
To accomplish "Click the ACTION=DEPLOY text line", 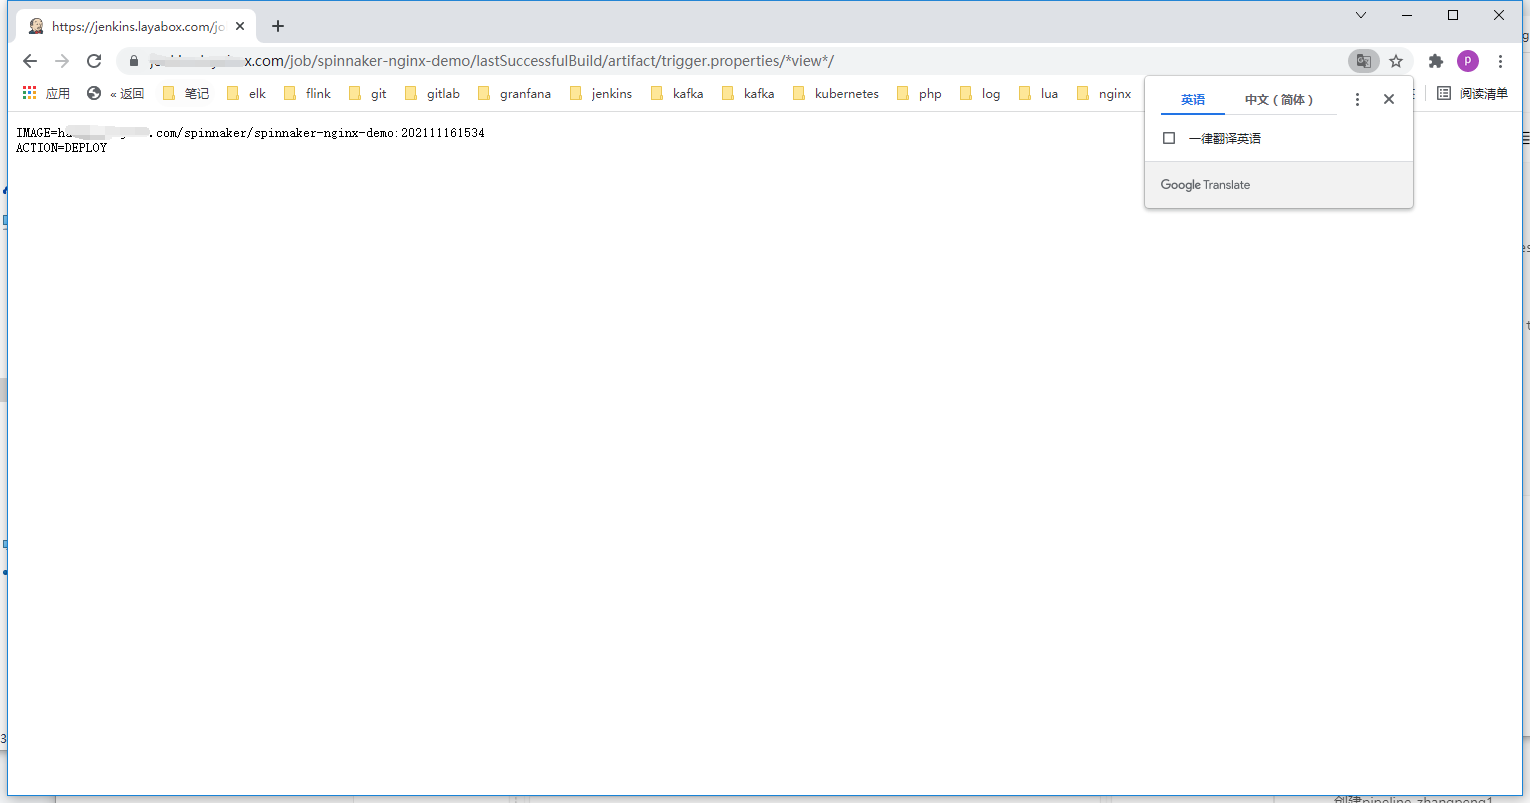I will click(61, 148).
